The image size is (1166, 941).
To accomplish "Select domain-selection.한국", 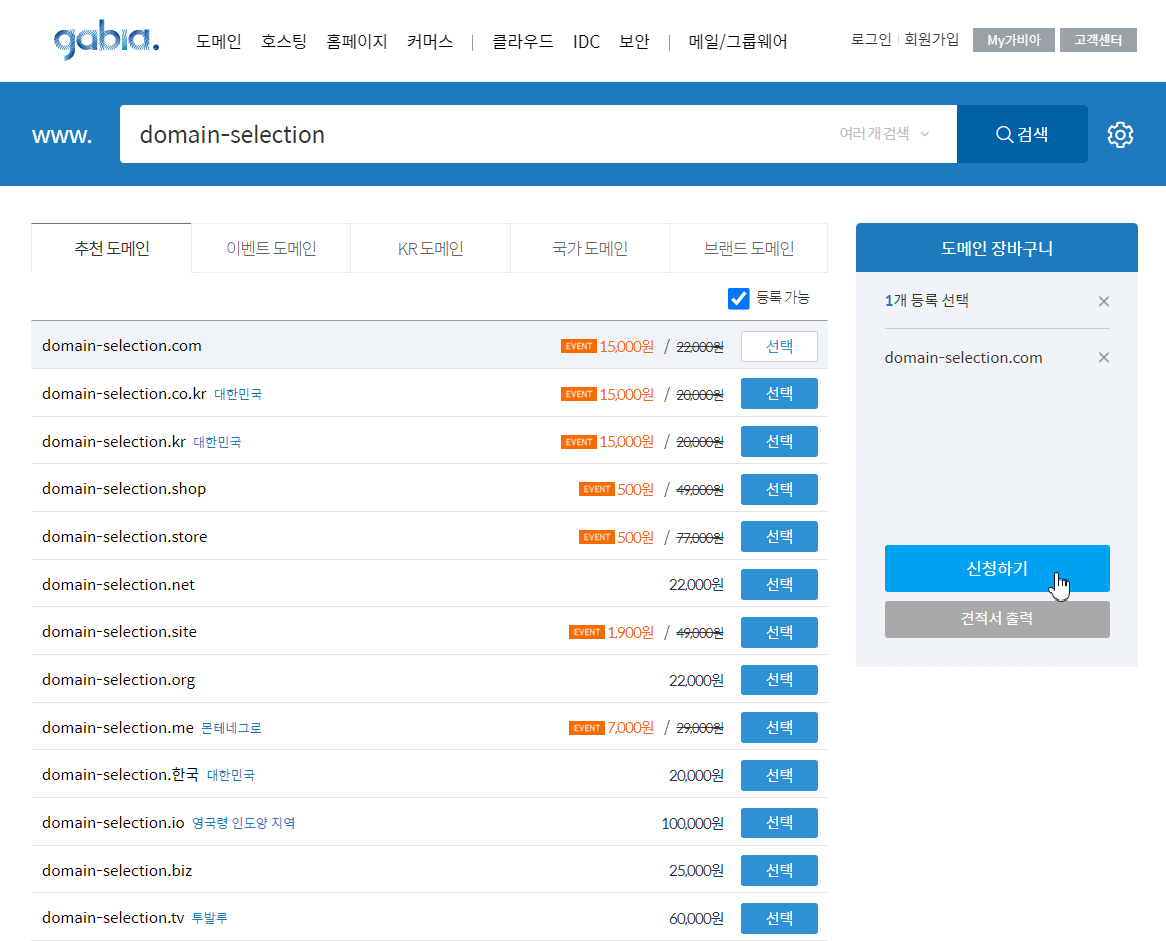I will [779, 775].
